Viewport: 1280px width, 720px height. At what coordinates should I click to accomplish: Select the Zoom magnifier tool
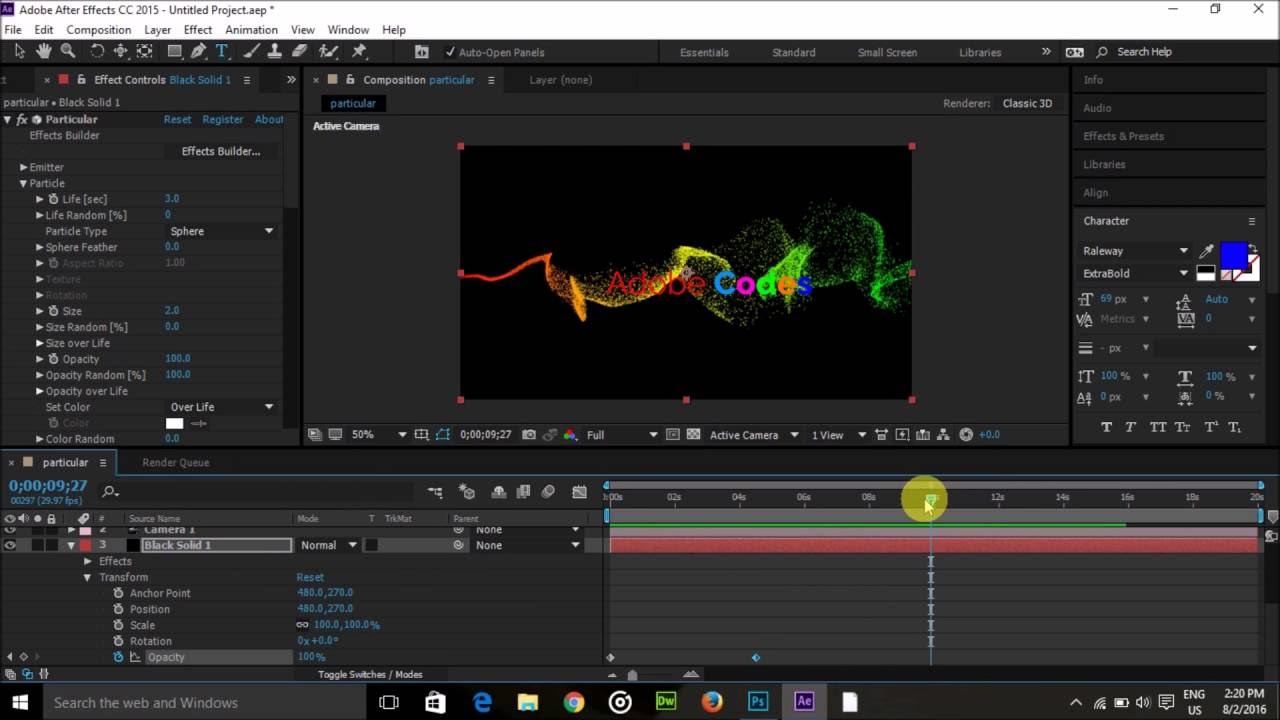point(68,51)
